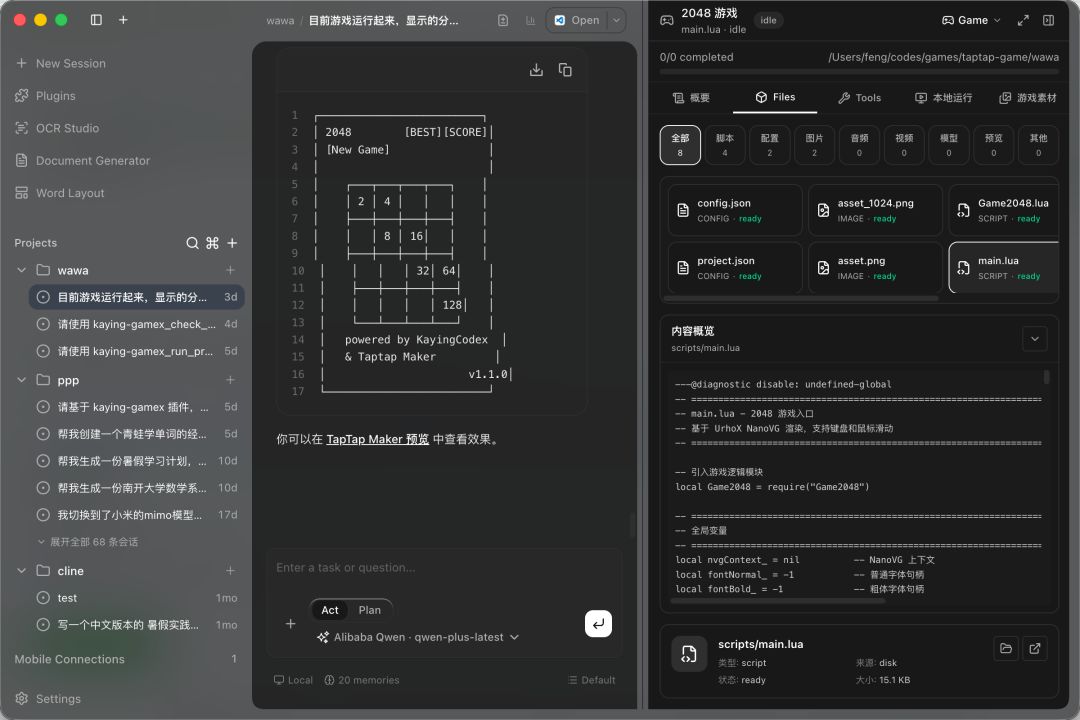Start a New Session

pyautogui.click(x=61, y=63)
